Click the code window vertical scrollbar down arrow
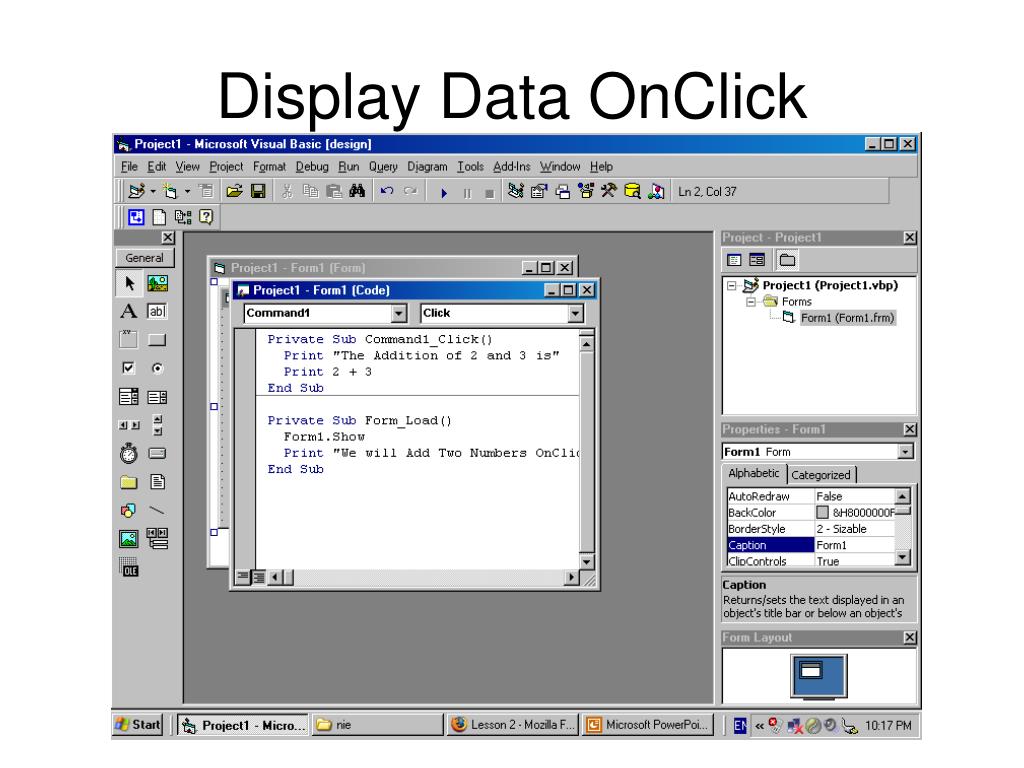 pos(586,562)
